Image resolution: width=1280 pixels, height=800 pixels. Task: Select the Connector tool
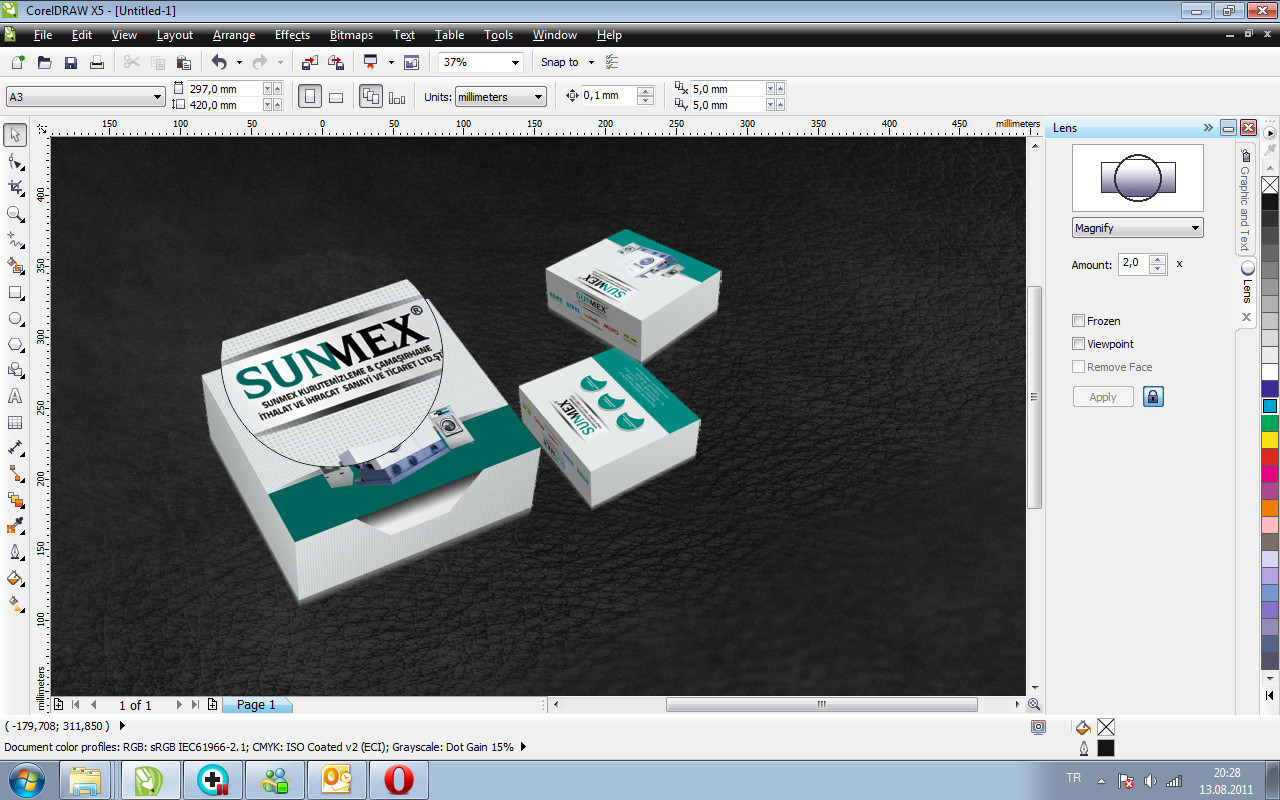15,474
